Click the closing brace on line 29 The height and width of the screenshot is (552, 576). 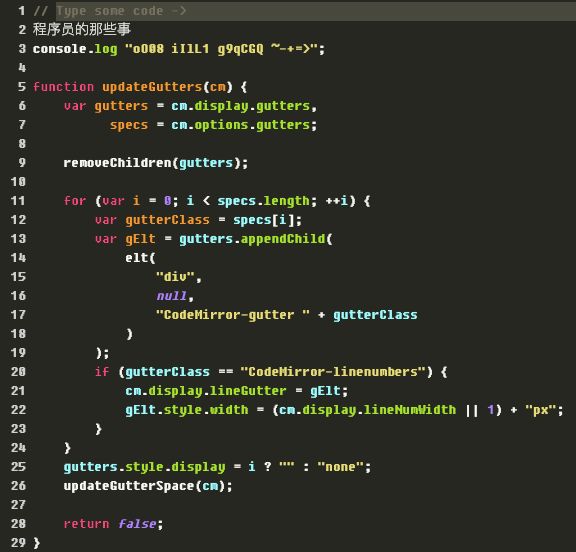36,543
